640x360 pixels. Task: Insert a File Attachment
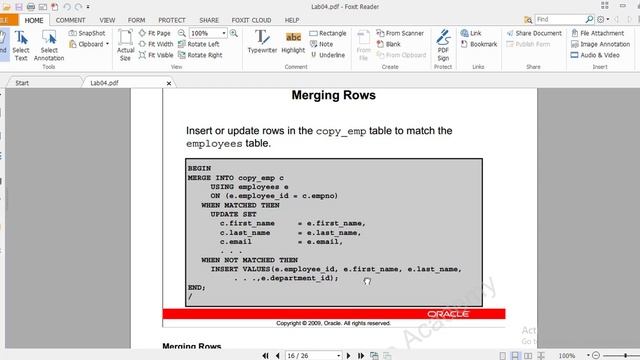pos(598,33)
